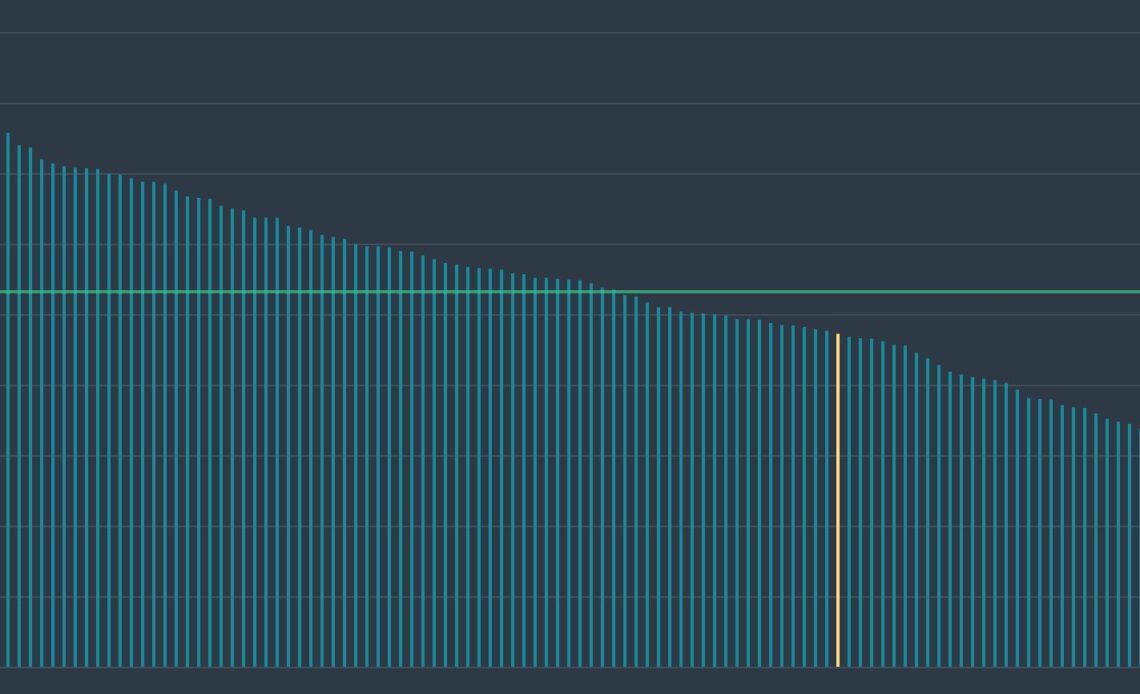Image resolution: width=1140 pixels, height=694 pixels.
Task: Select the shortest teal bar at the right edge
Action: pyautogui.click(x=1138, y=548)
